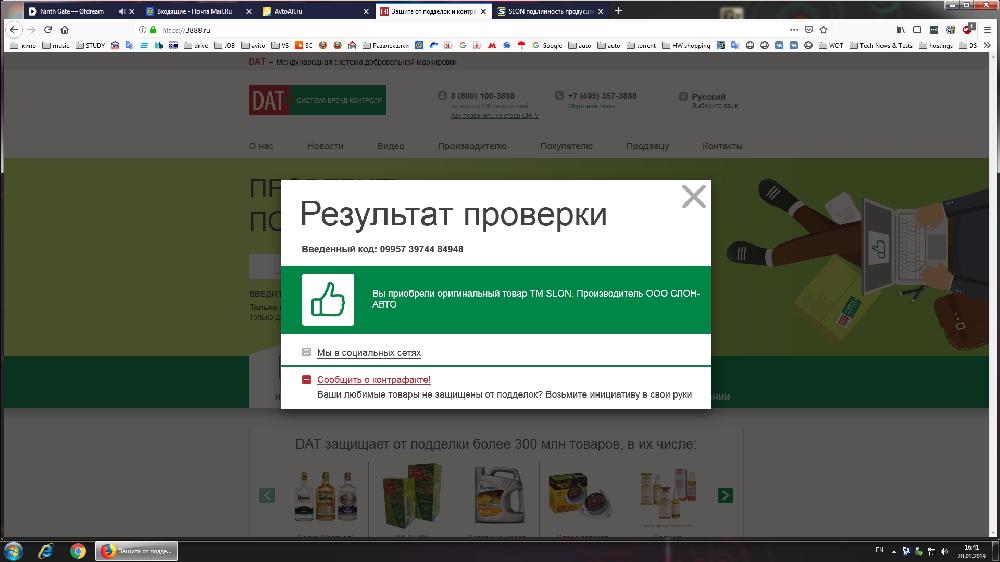Click the green thumbs-up icon
Viewport: 1000px width, 562px height.
tap(328, 300)
